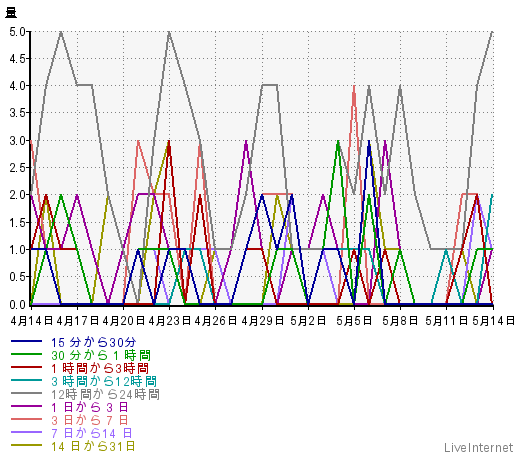Image resolution: width=520 pixels, height=457 pixels.
Task: Click the dark blue 15分から30分 legend line
Action: 26,341
